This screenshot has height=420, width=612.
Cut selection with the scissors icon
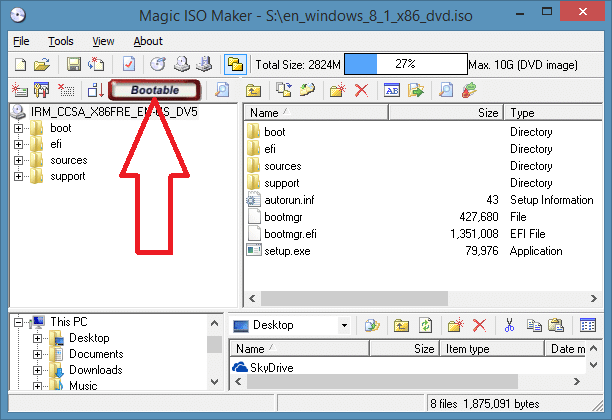(x=509, y=325)
